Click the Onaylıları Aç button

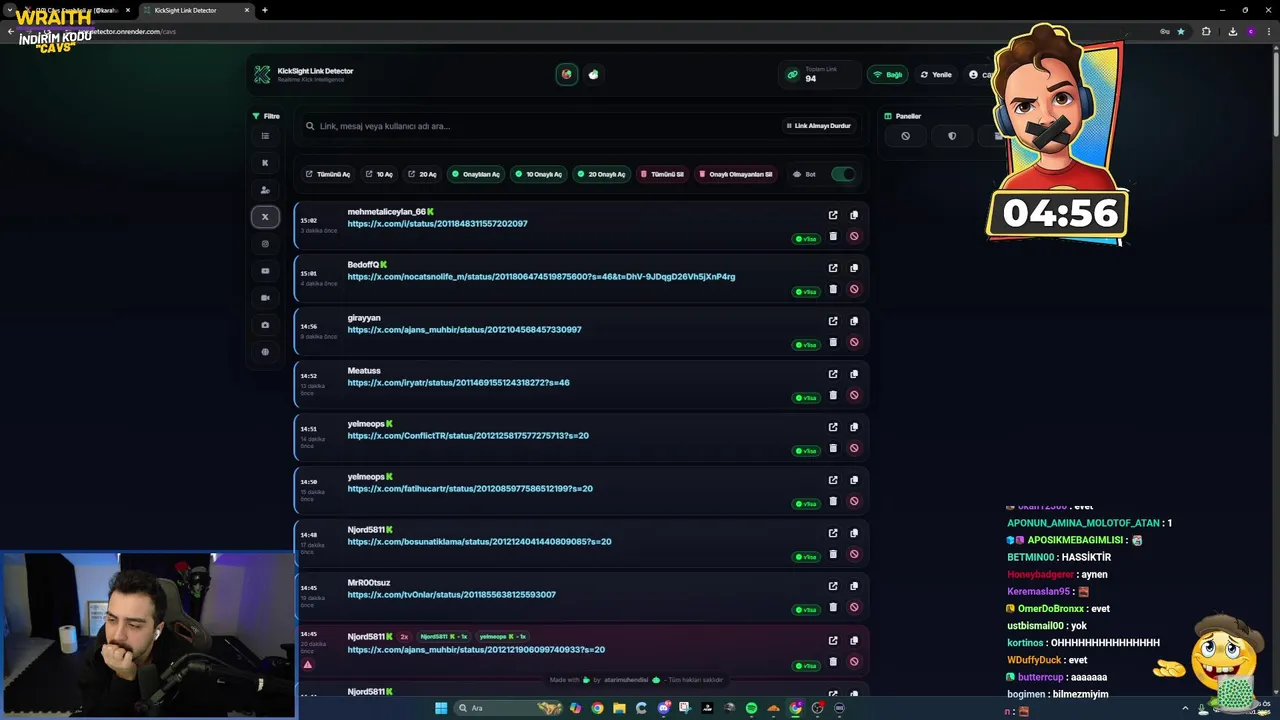click(476, 174)
